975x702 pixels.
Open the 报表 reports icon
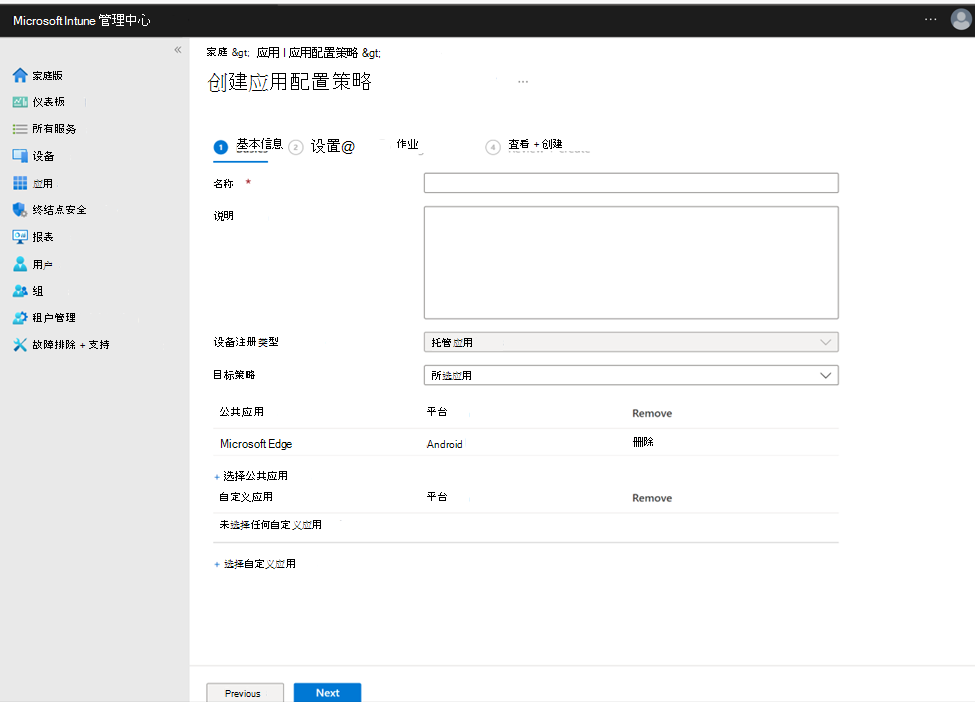[20, 237]
